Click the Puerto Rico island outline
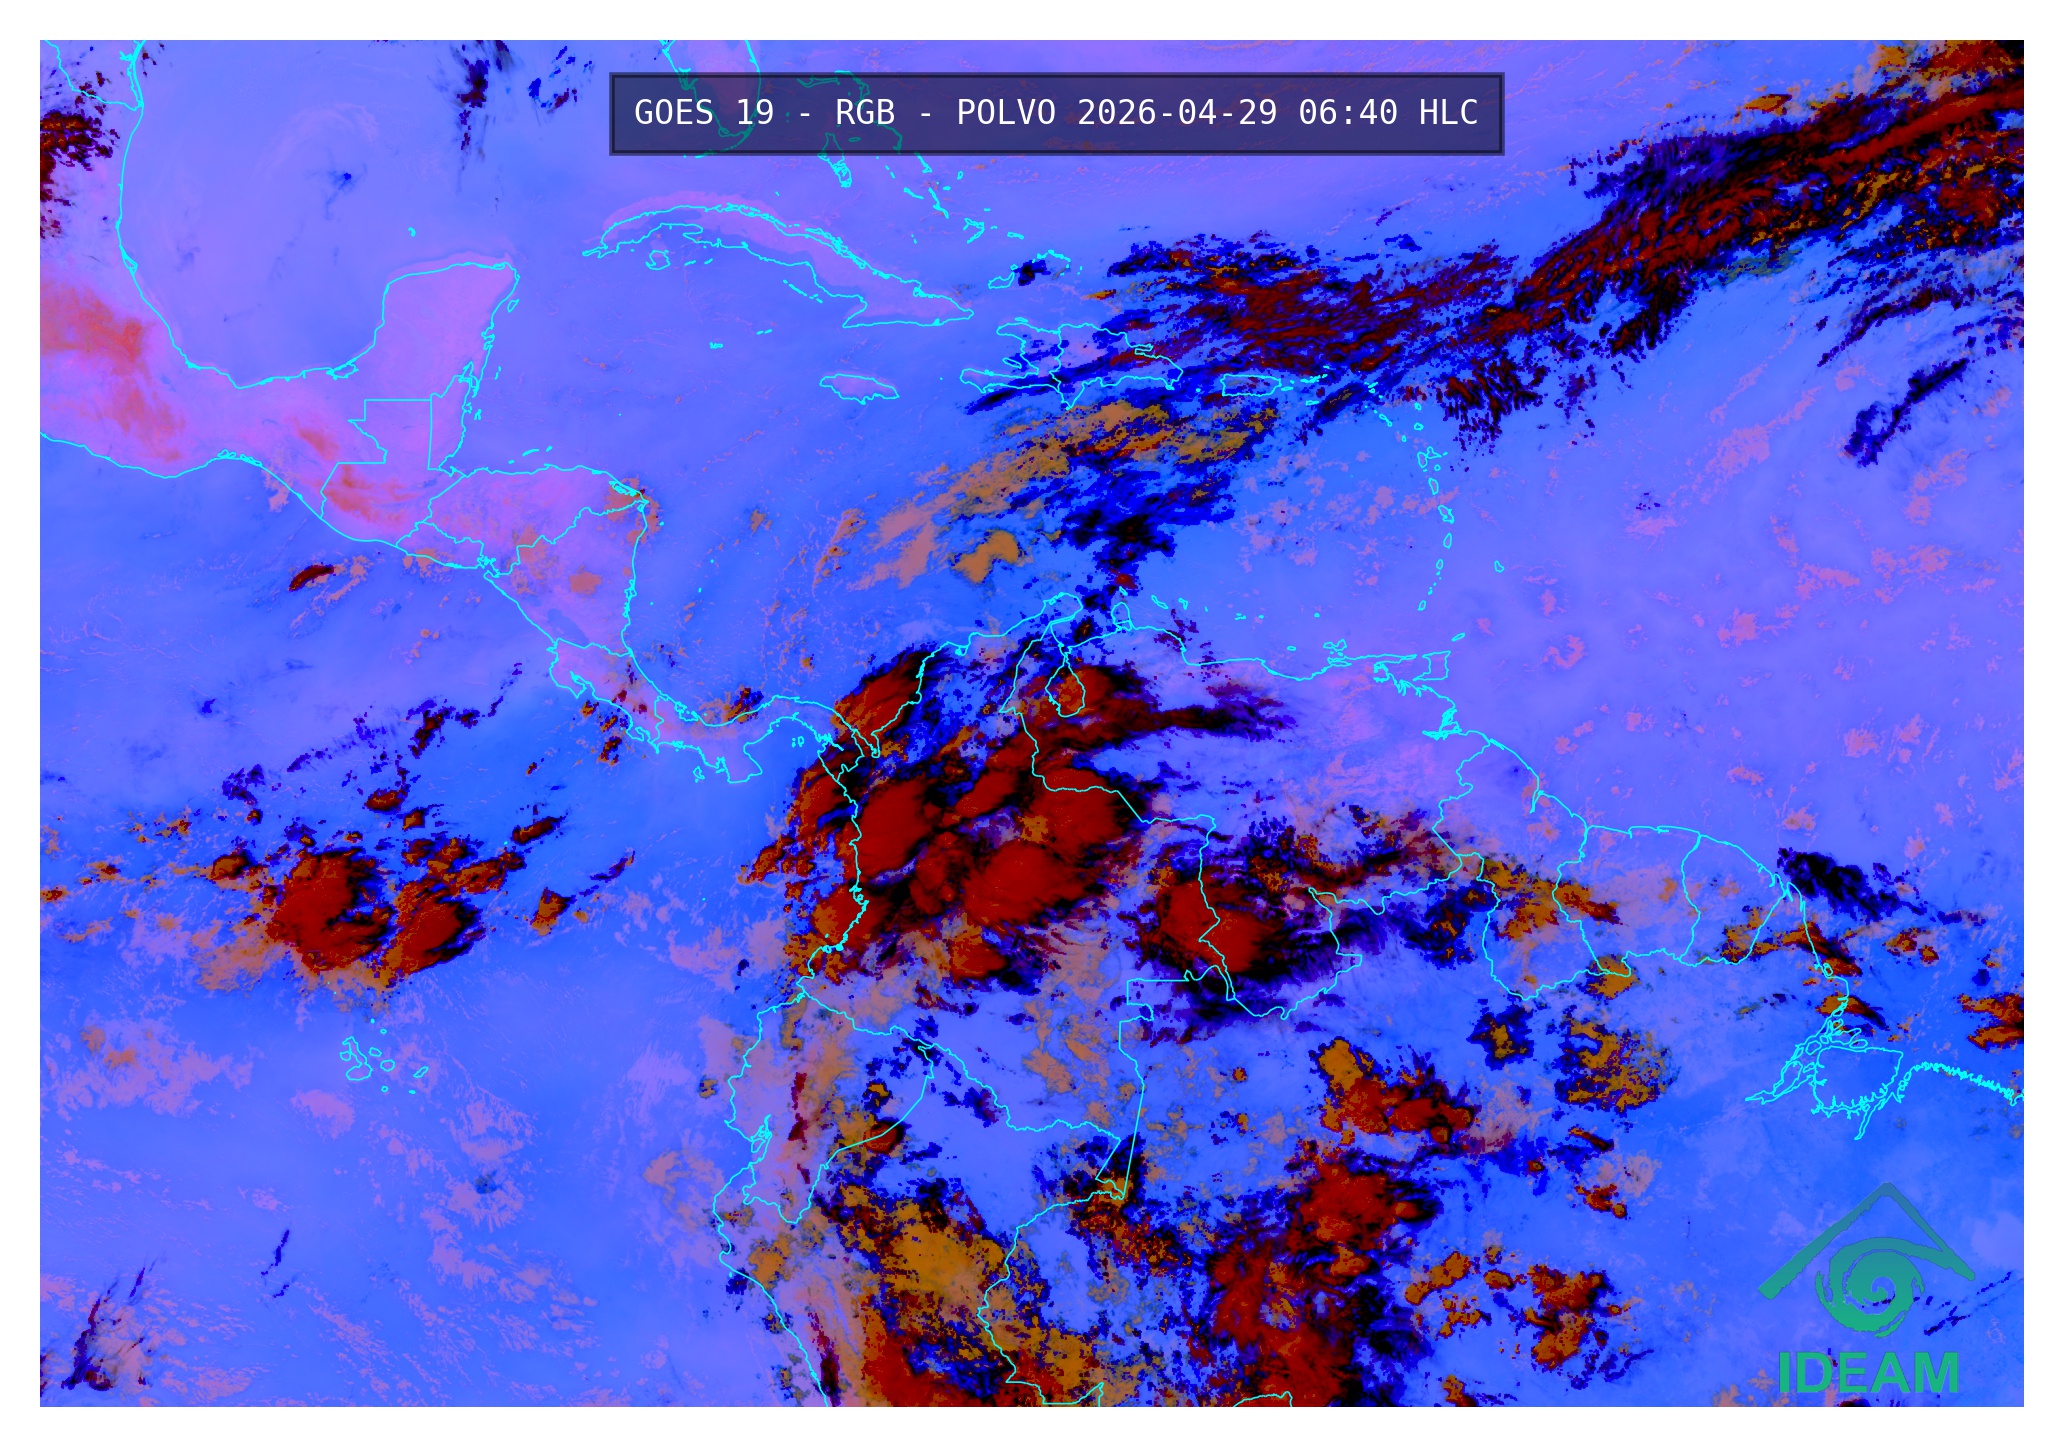The width and height of the screenshot is (2063, 1447). point(1250,385)
